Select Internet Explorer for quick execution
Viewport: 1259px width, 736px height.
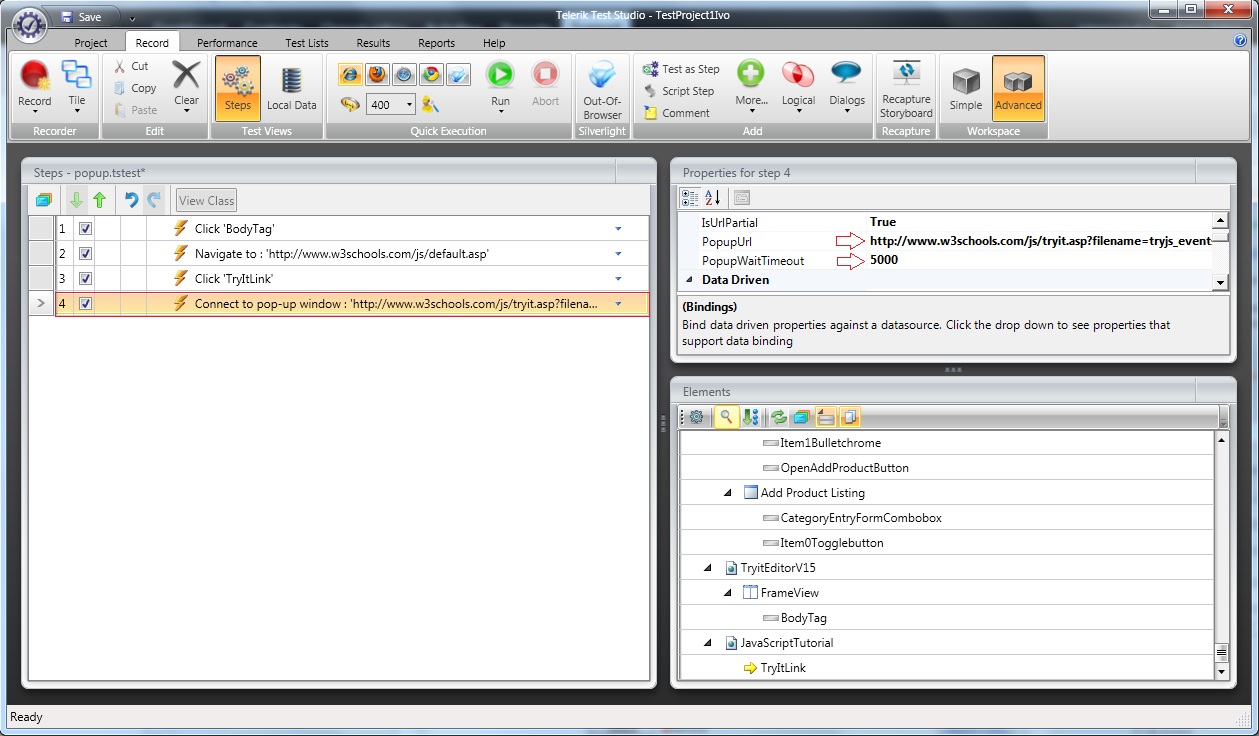(x=350, y=74)
